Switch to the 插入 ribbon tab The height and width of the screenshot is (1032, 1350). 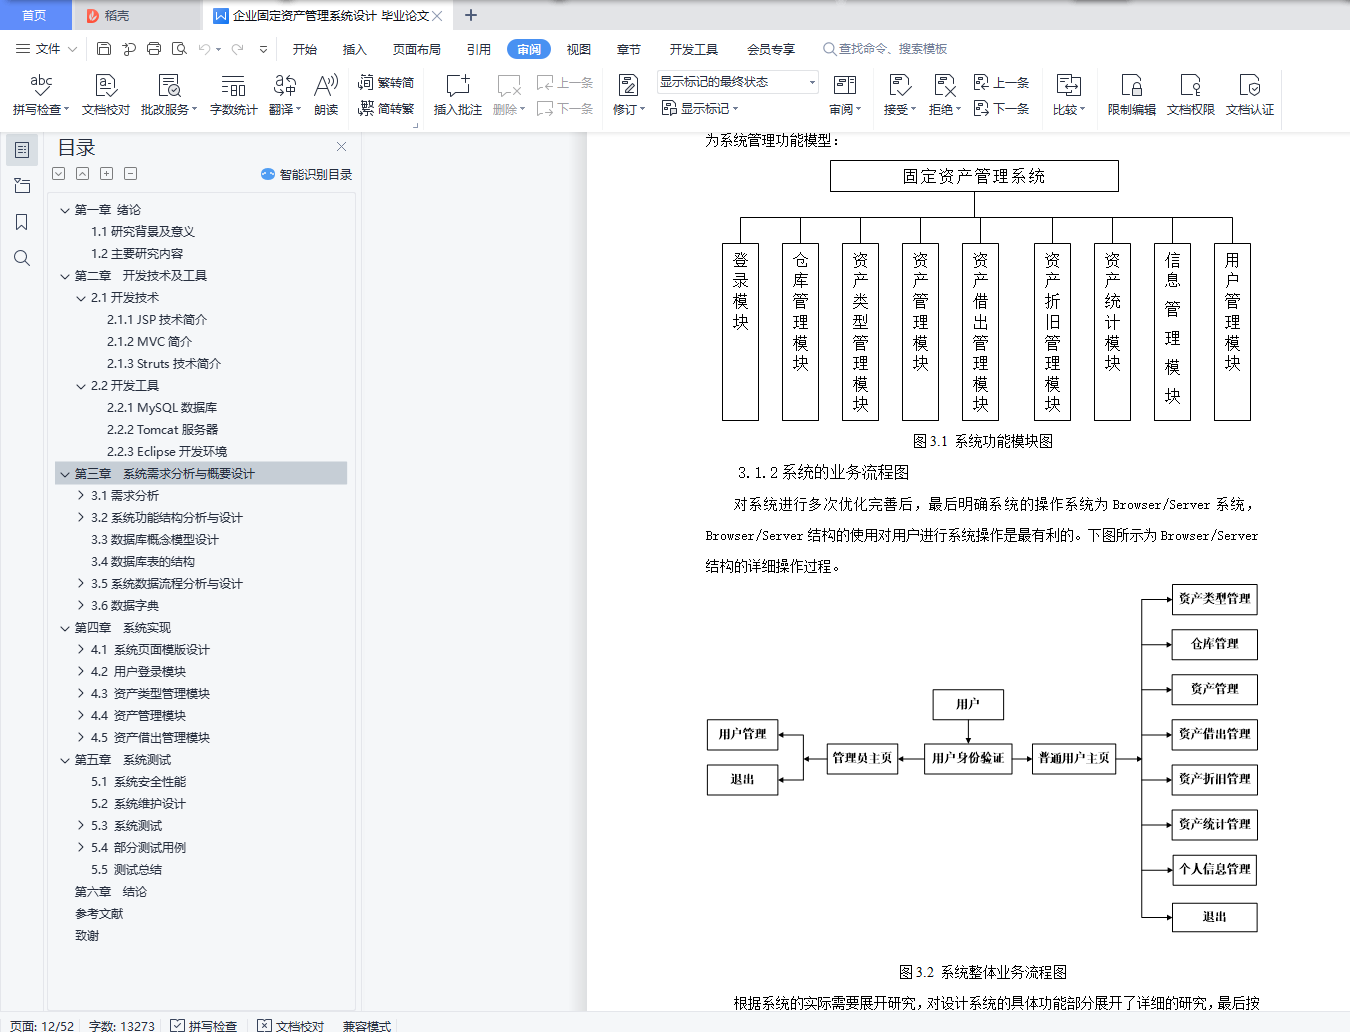(x=355, y=49)
